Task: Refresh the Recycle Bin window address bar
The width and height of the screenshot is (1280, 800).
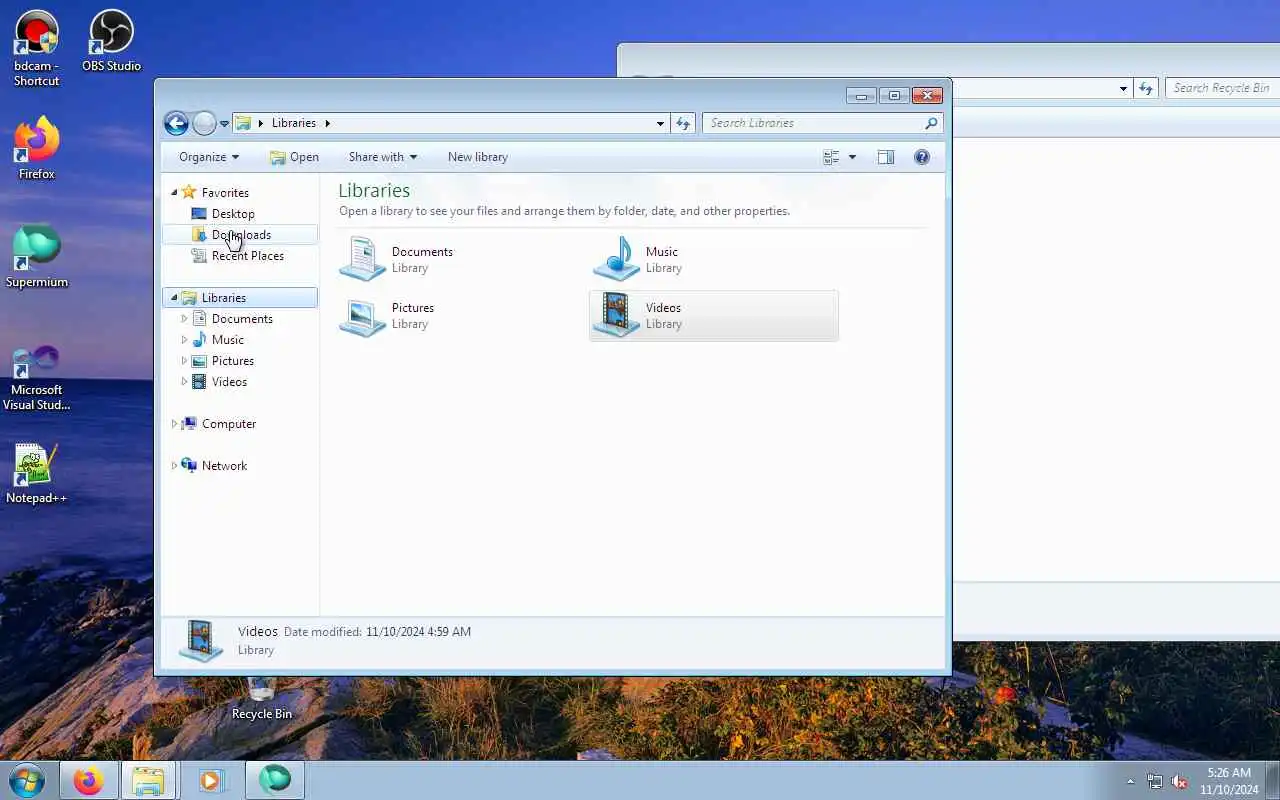Action: pyautogui.click(x=1146, y=88)
